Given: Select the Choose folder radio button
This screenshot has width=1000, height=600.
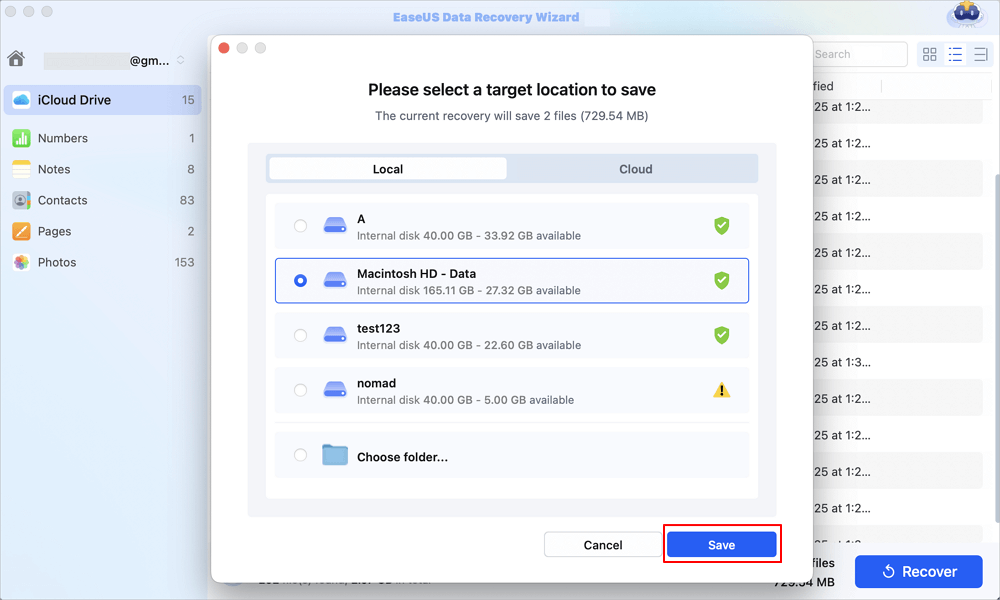Looking at the screenshot, I should coord(300,455).
